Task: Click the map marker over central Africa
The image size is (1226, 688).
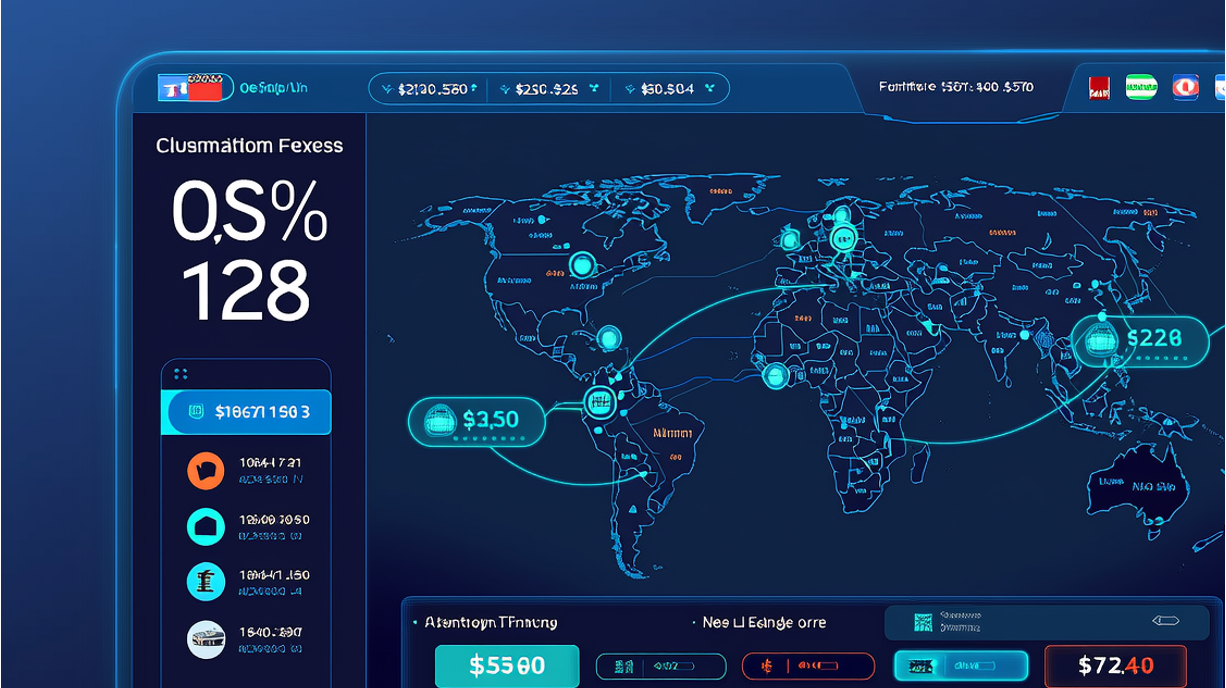Action: (x=775, y=376)
